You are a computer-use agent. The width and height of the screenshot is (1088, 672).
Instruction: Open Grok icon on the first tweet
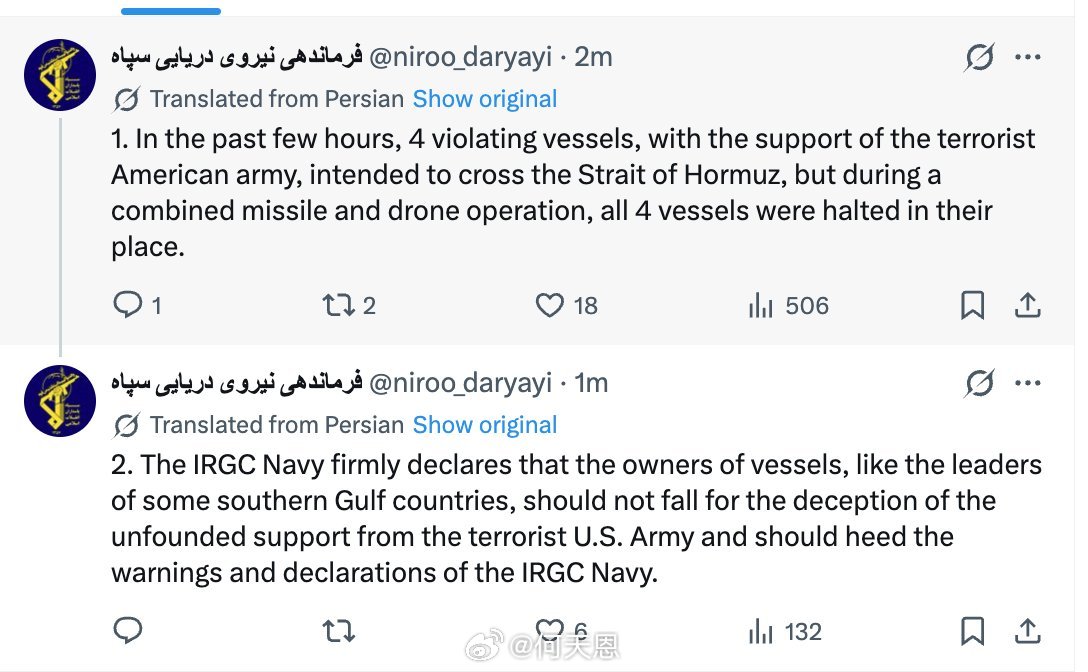pyautogui.click(x=979, y=57)
